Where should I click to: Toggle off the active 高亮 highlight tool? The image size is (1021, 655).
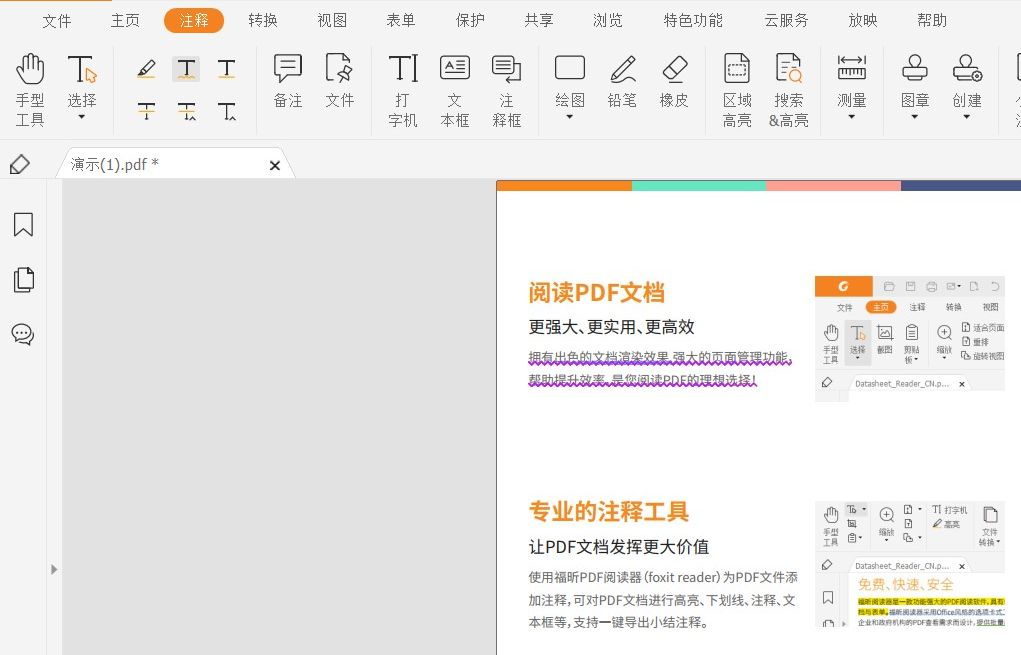186,68
